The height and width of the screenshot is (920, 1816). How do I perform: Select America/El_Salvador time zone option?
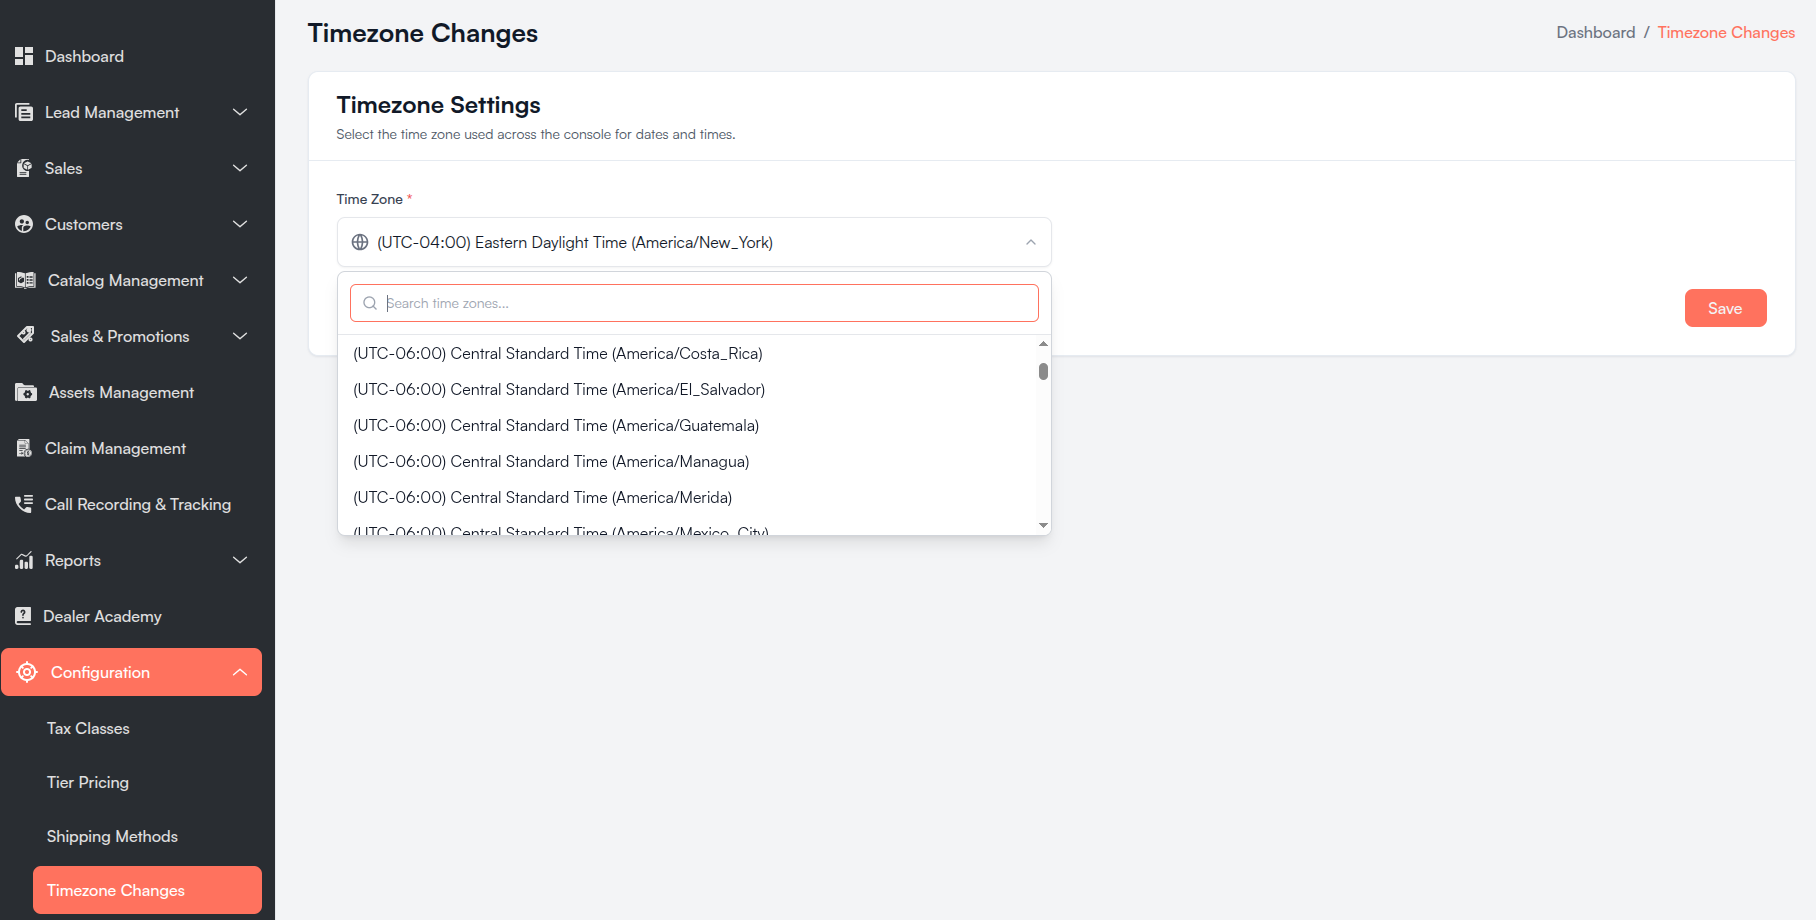[x=688, y=389]
